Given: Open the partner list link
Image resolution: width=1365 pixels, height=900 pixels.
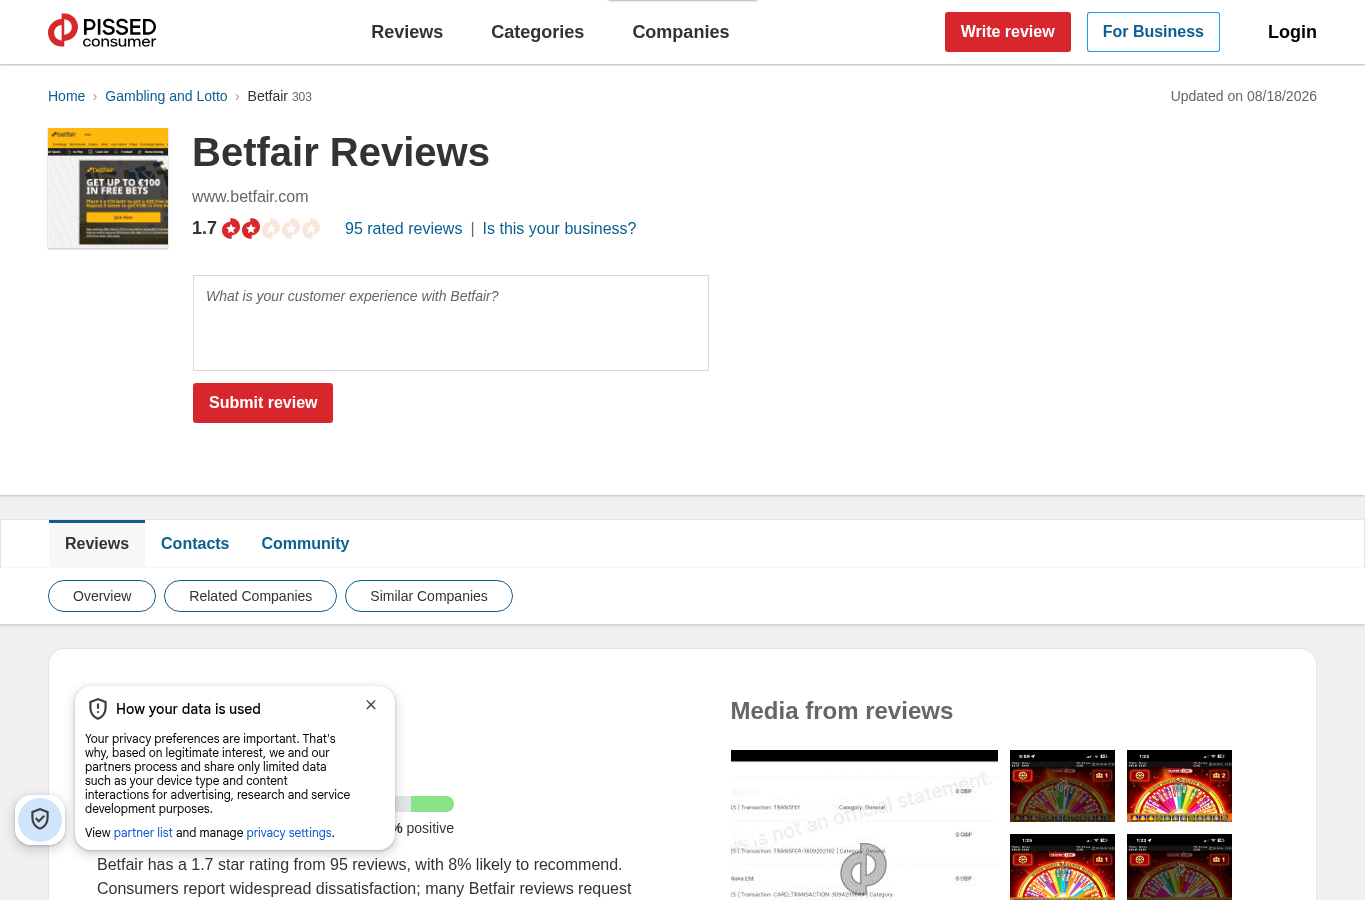Looking at the screenshot, I should [x=143, y=833].
